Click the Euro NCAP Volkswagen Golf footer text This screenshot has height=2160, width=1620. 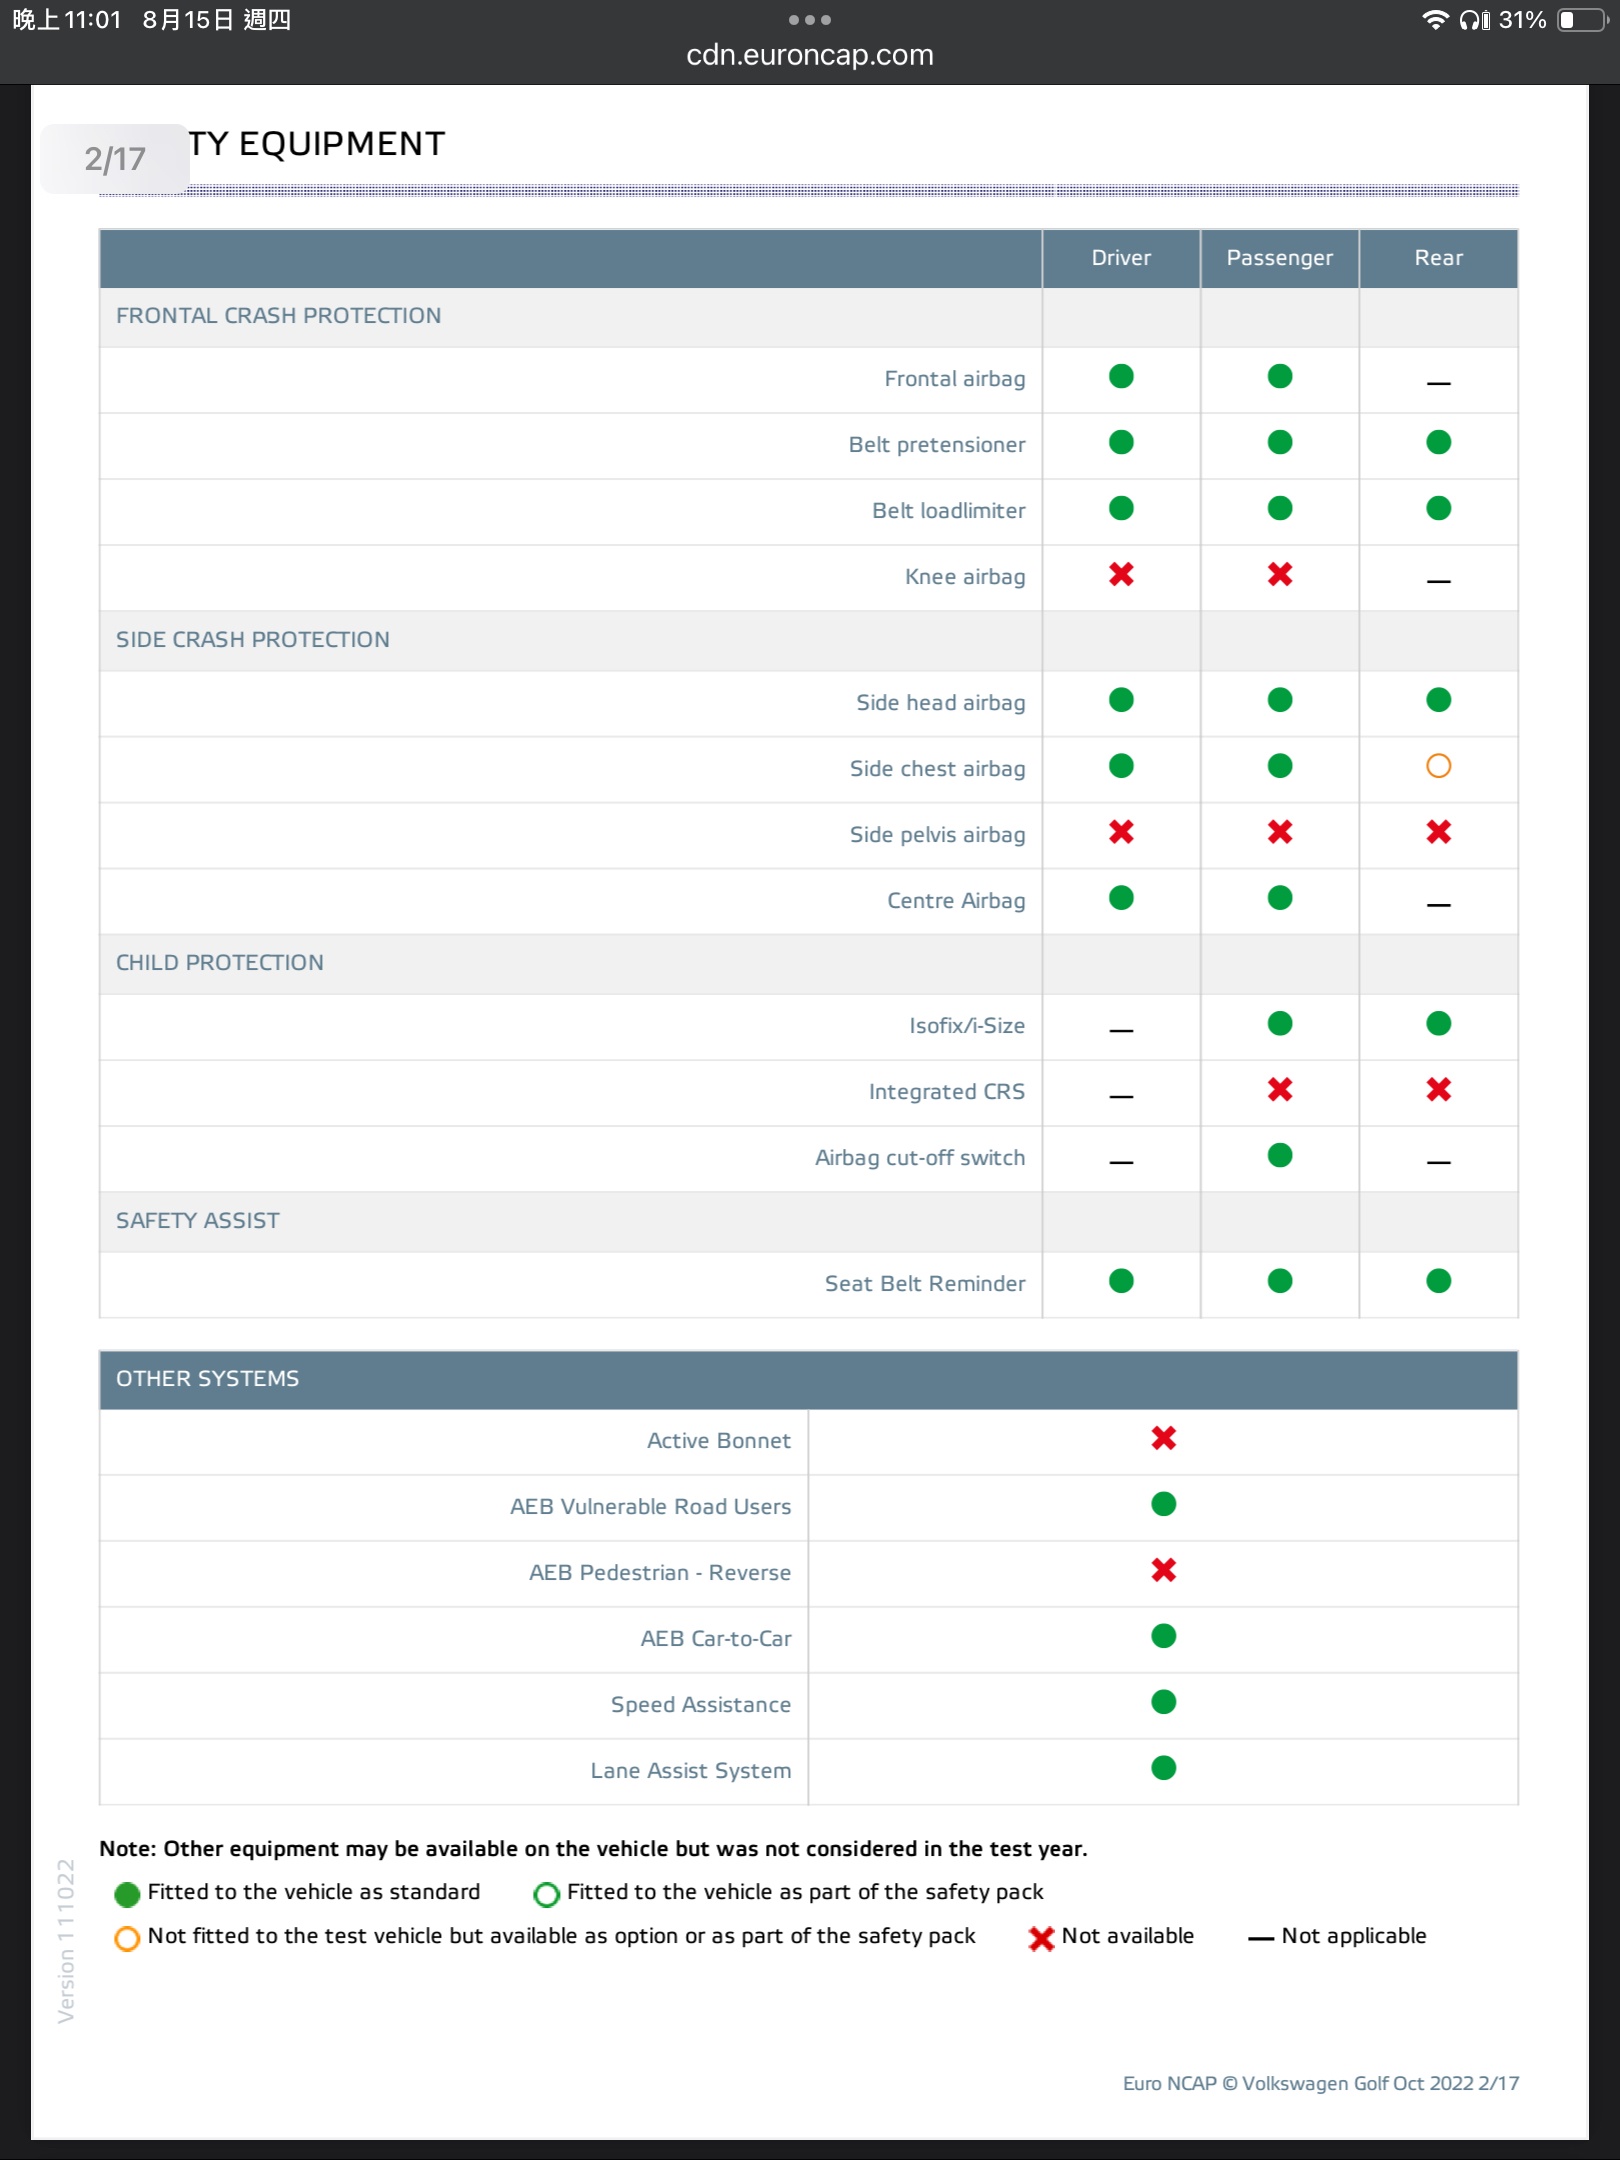point(1320,2084)
